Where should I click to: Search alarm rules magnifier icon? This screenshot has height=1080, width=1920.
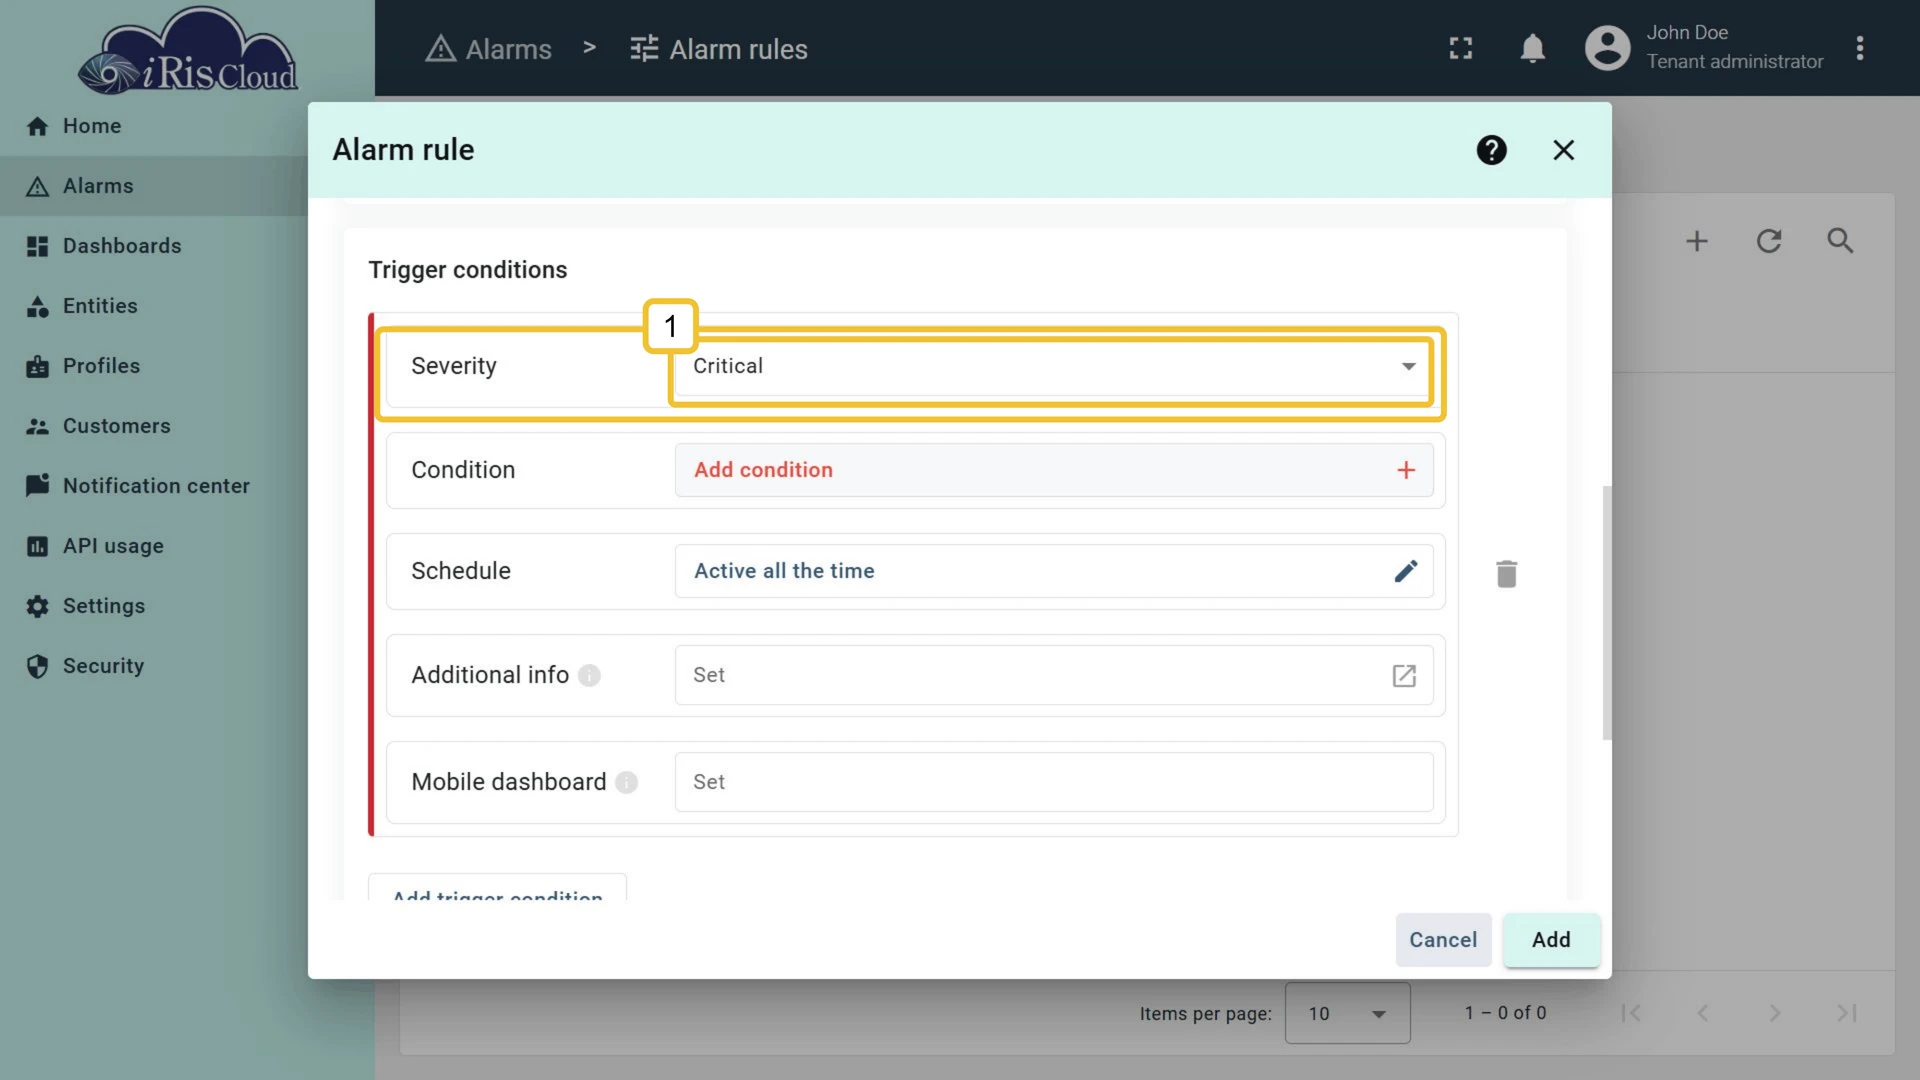tap(1841, 241)
